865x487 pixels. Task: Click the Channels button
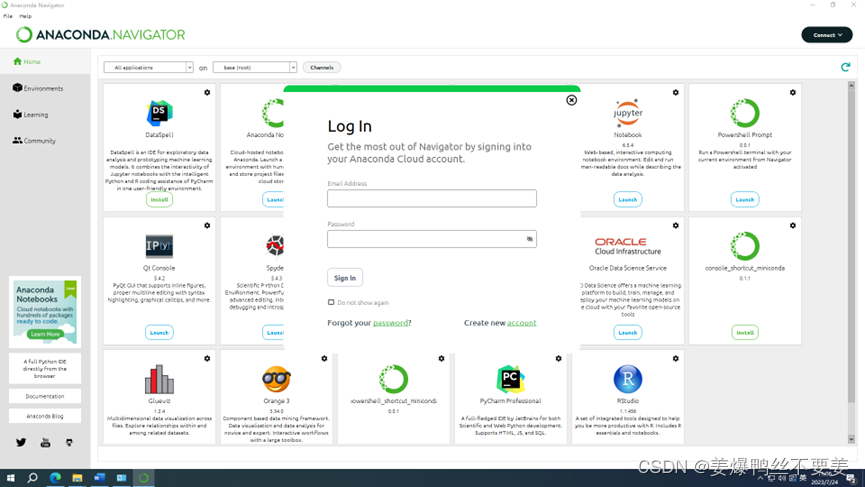[322, 67]
